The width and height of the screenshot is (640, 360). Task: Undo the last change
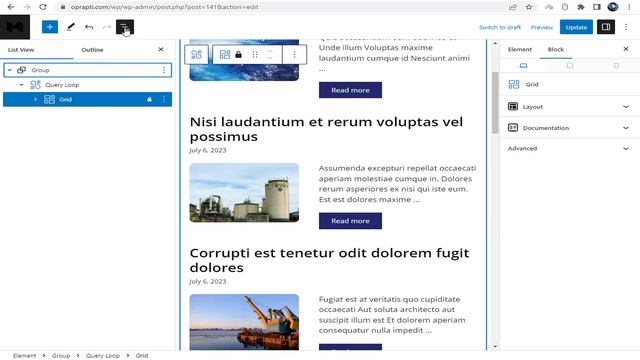pos(89,27)
